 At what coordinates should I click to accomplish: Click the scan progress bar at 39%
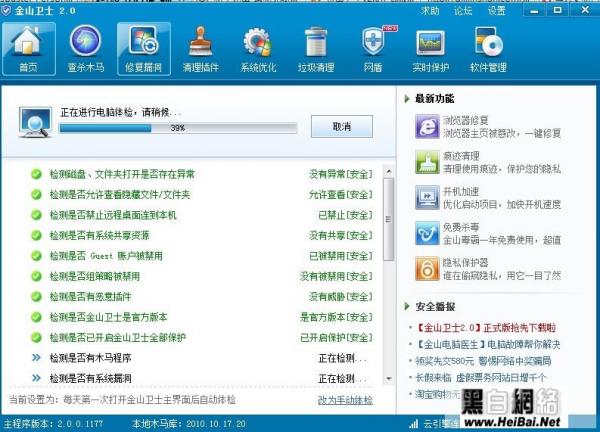tap(176, 129)
